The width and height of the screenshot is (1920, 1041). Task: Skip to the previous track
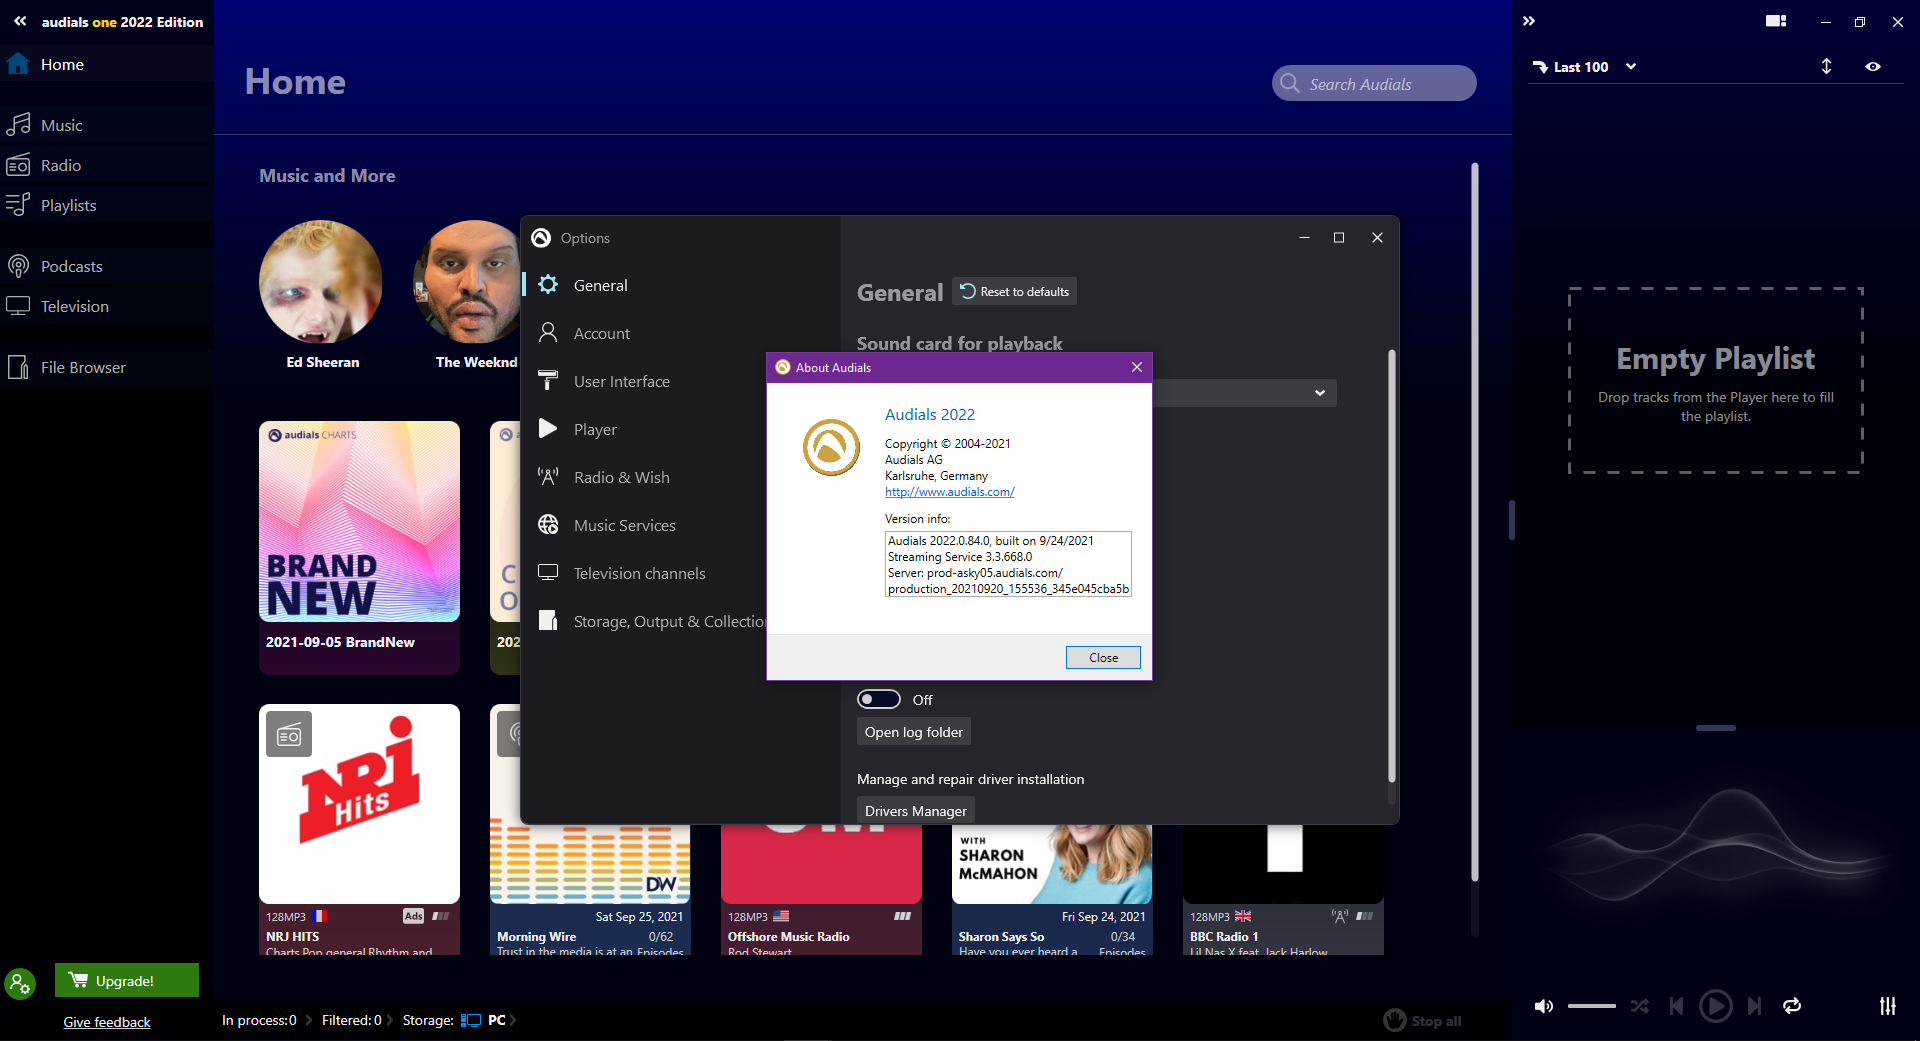1676,1006
